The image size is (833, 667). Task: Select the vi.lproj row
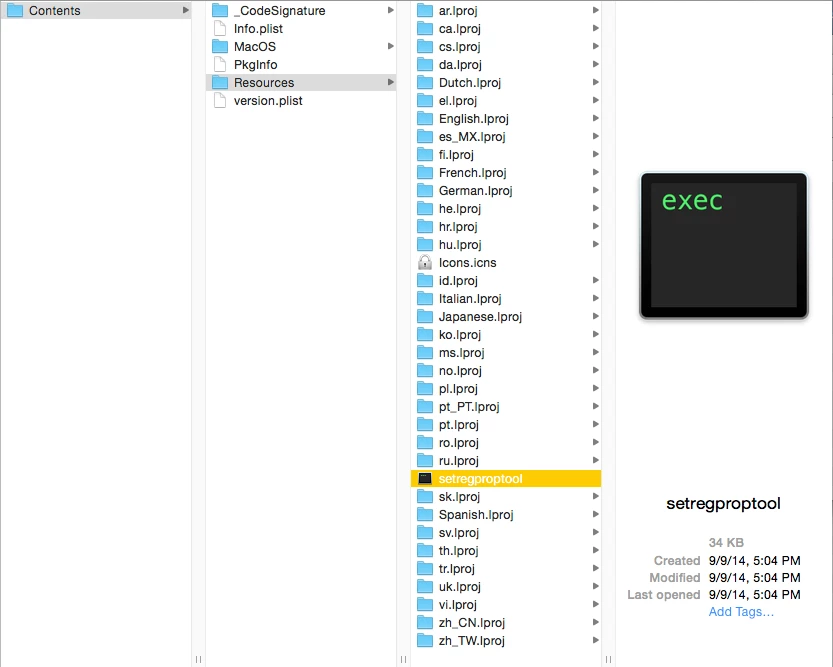click(506, 605)
